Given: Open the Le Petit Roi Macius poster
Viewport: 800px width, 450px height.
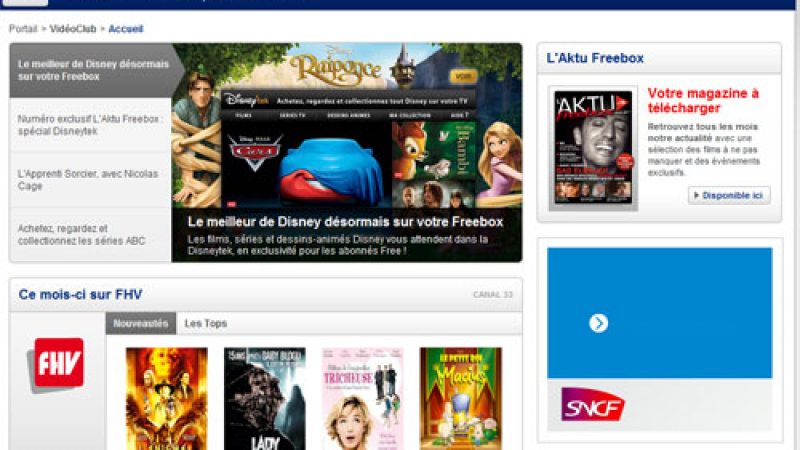Looking at the screenshot, I should (x=461, y=399).
